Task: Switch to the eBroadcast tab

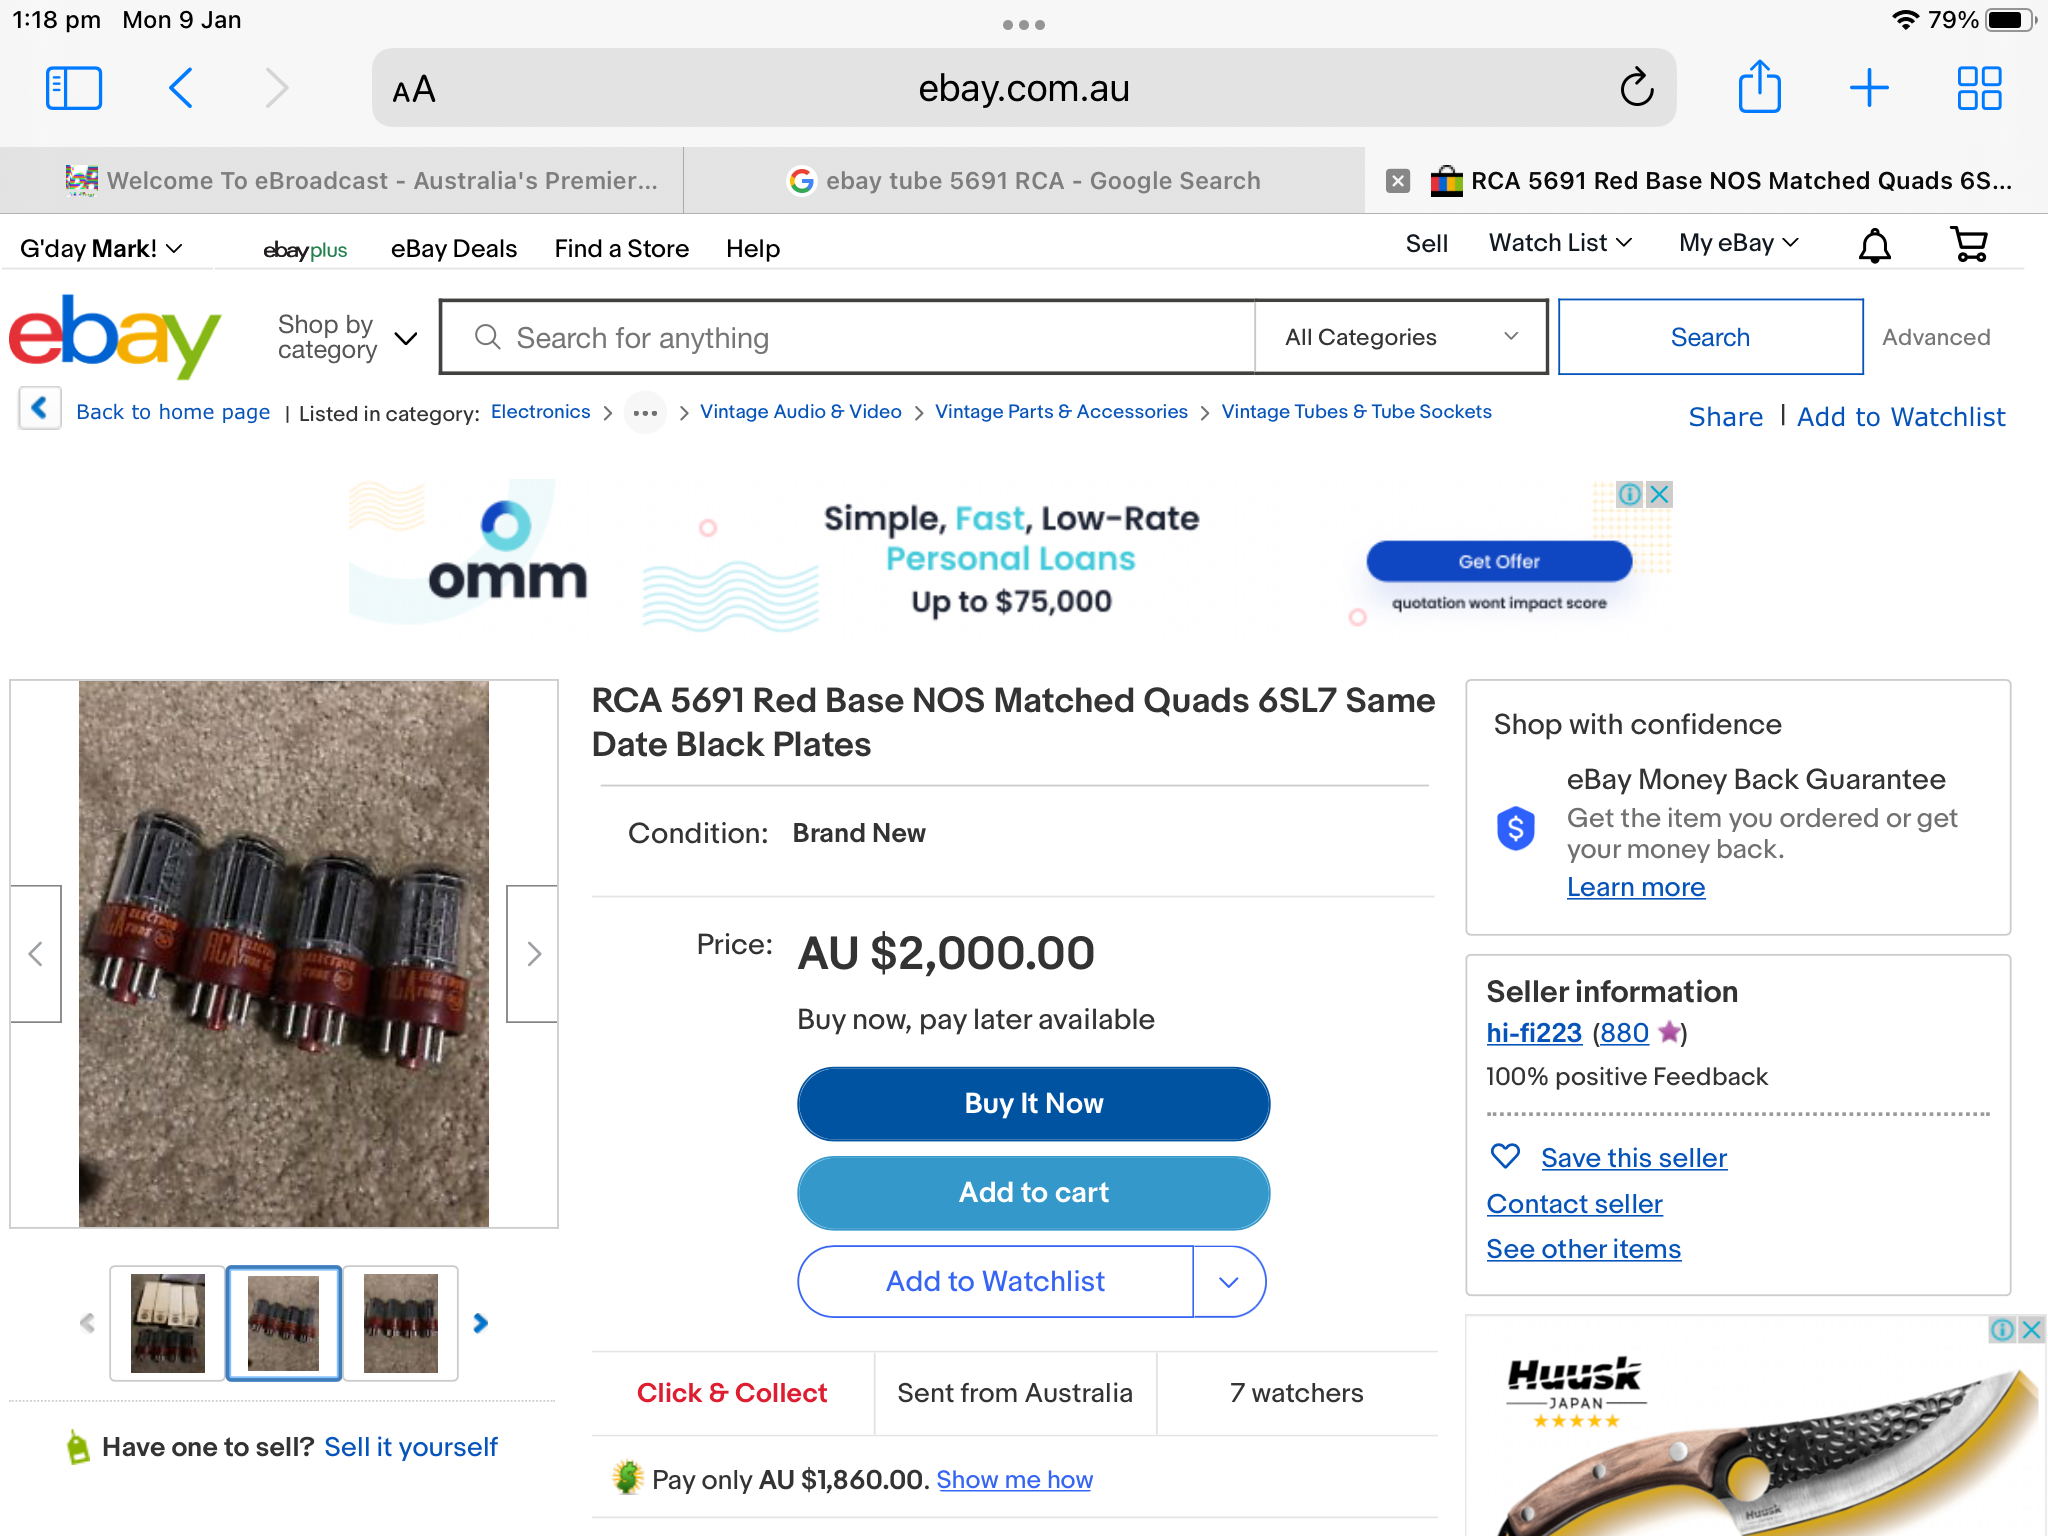Action: click(x=342, y=181)
